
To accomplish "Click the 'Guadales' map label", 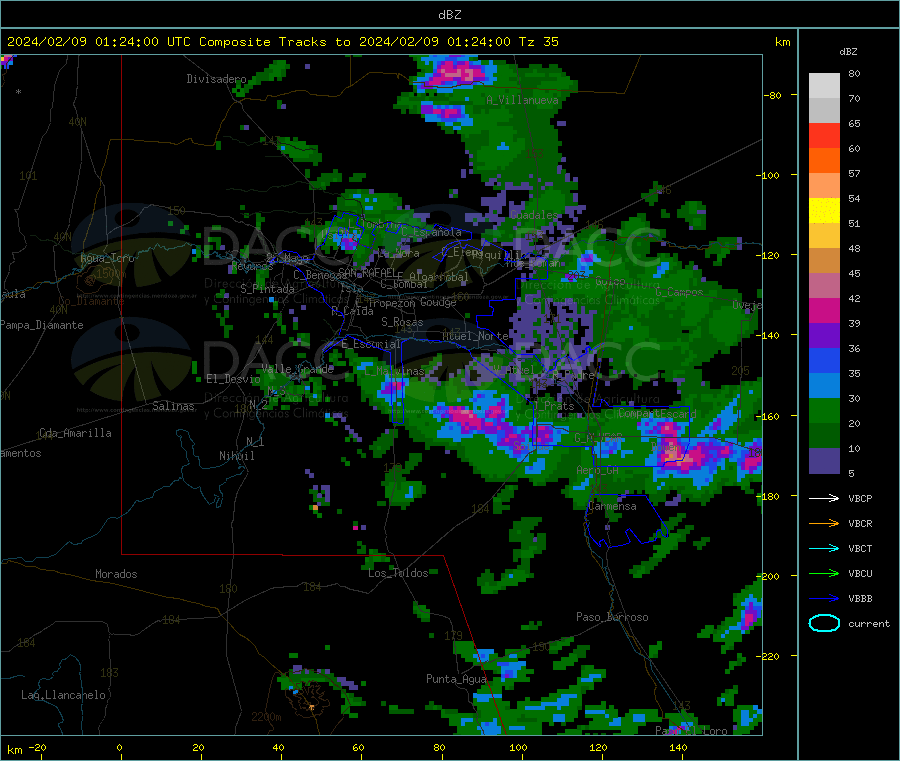I will [x=533, y=215].
